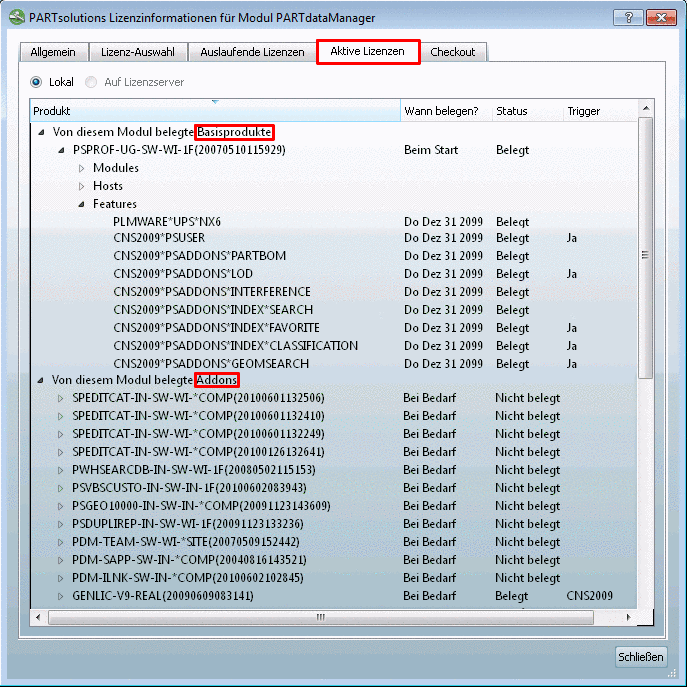Click the horizontal scrollbar left arrow
The image size is (687, 687).
[x=38, y=617]
